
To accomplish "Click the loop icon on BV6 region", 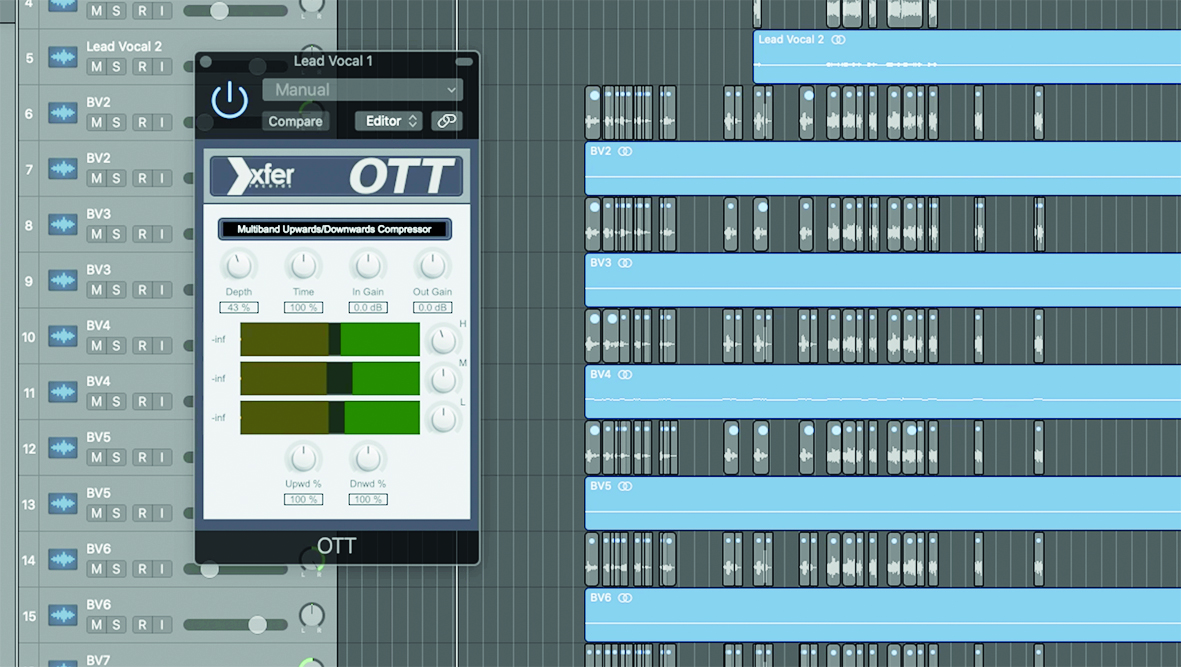I will [625, 598].
